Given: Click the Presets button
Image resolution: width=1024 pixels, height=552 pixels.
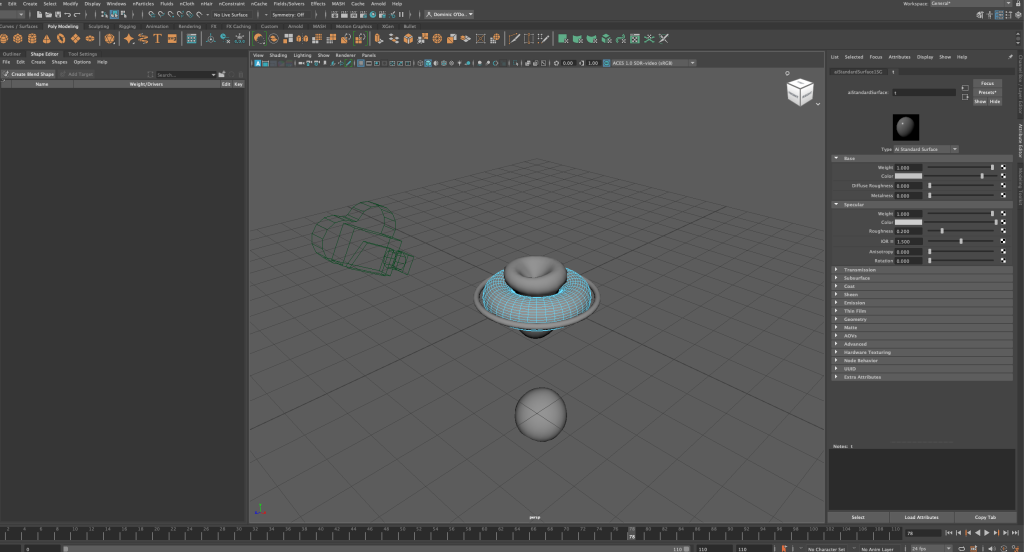Looking at the screenshot, I should (986, 92).
